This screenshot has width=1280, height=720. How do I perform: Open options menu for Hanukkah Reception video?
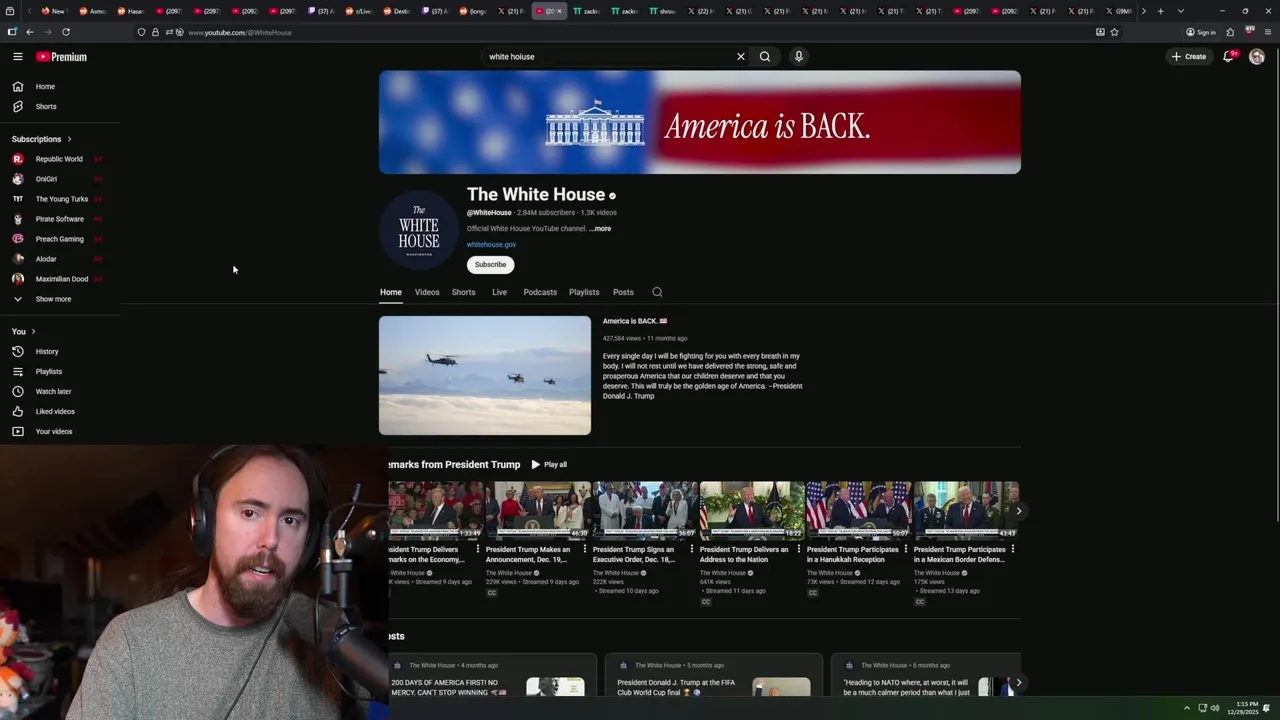pos(906,549)
